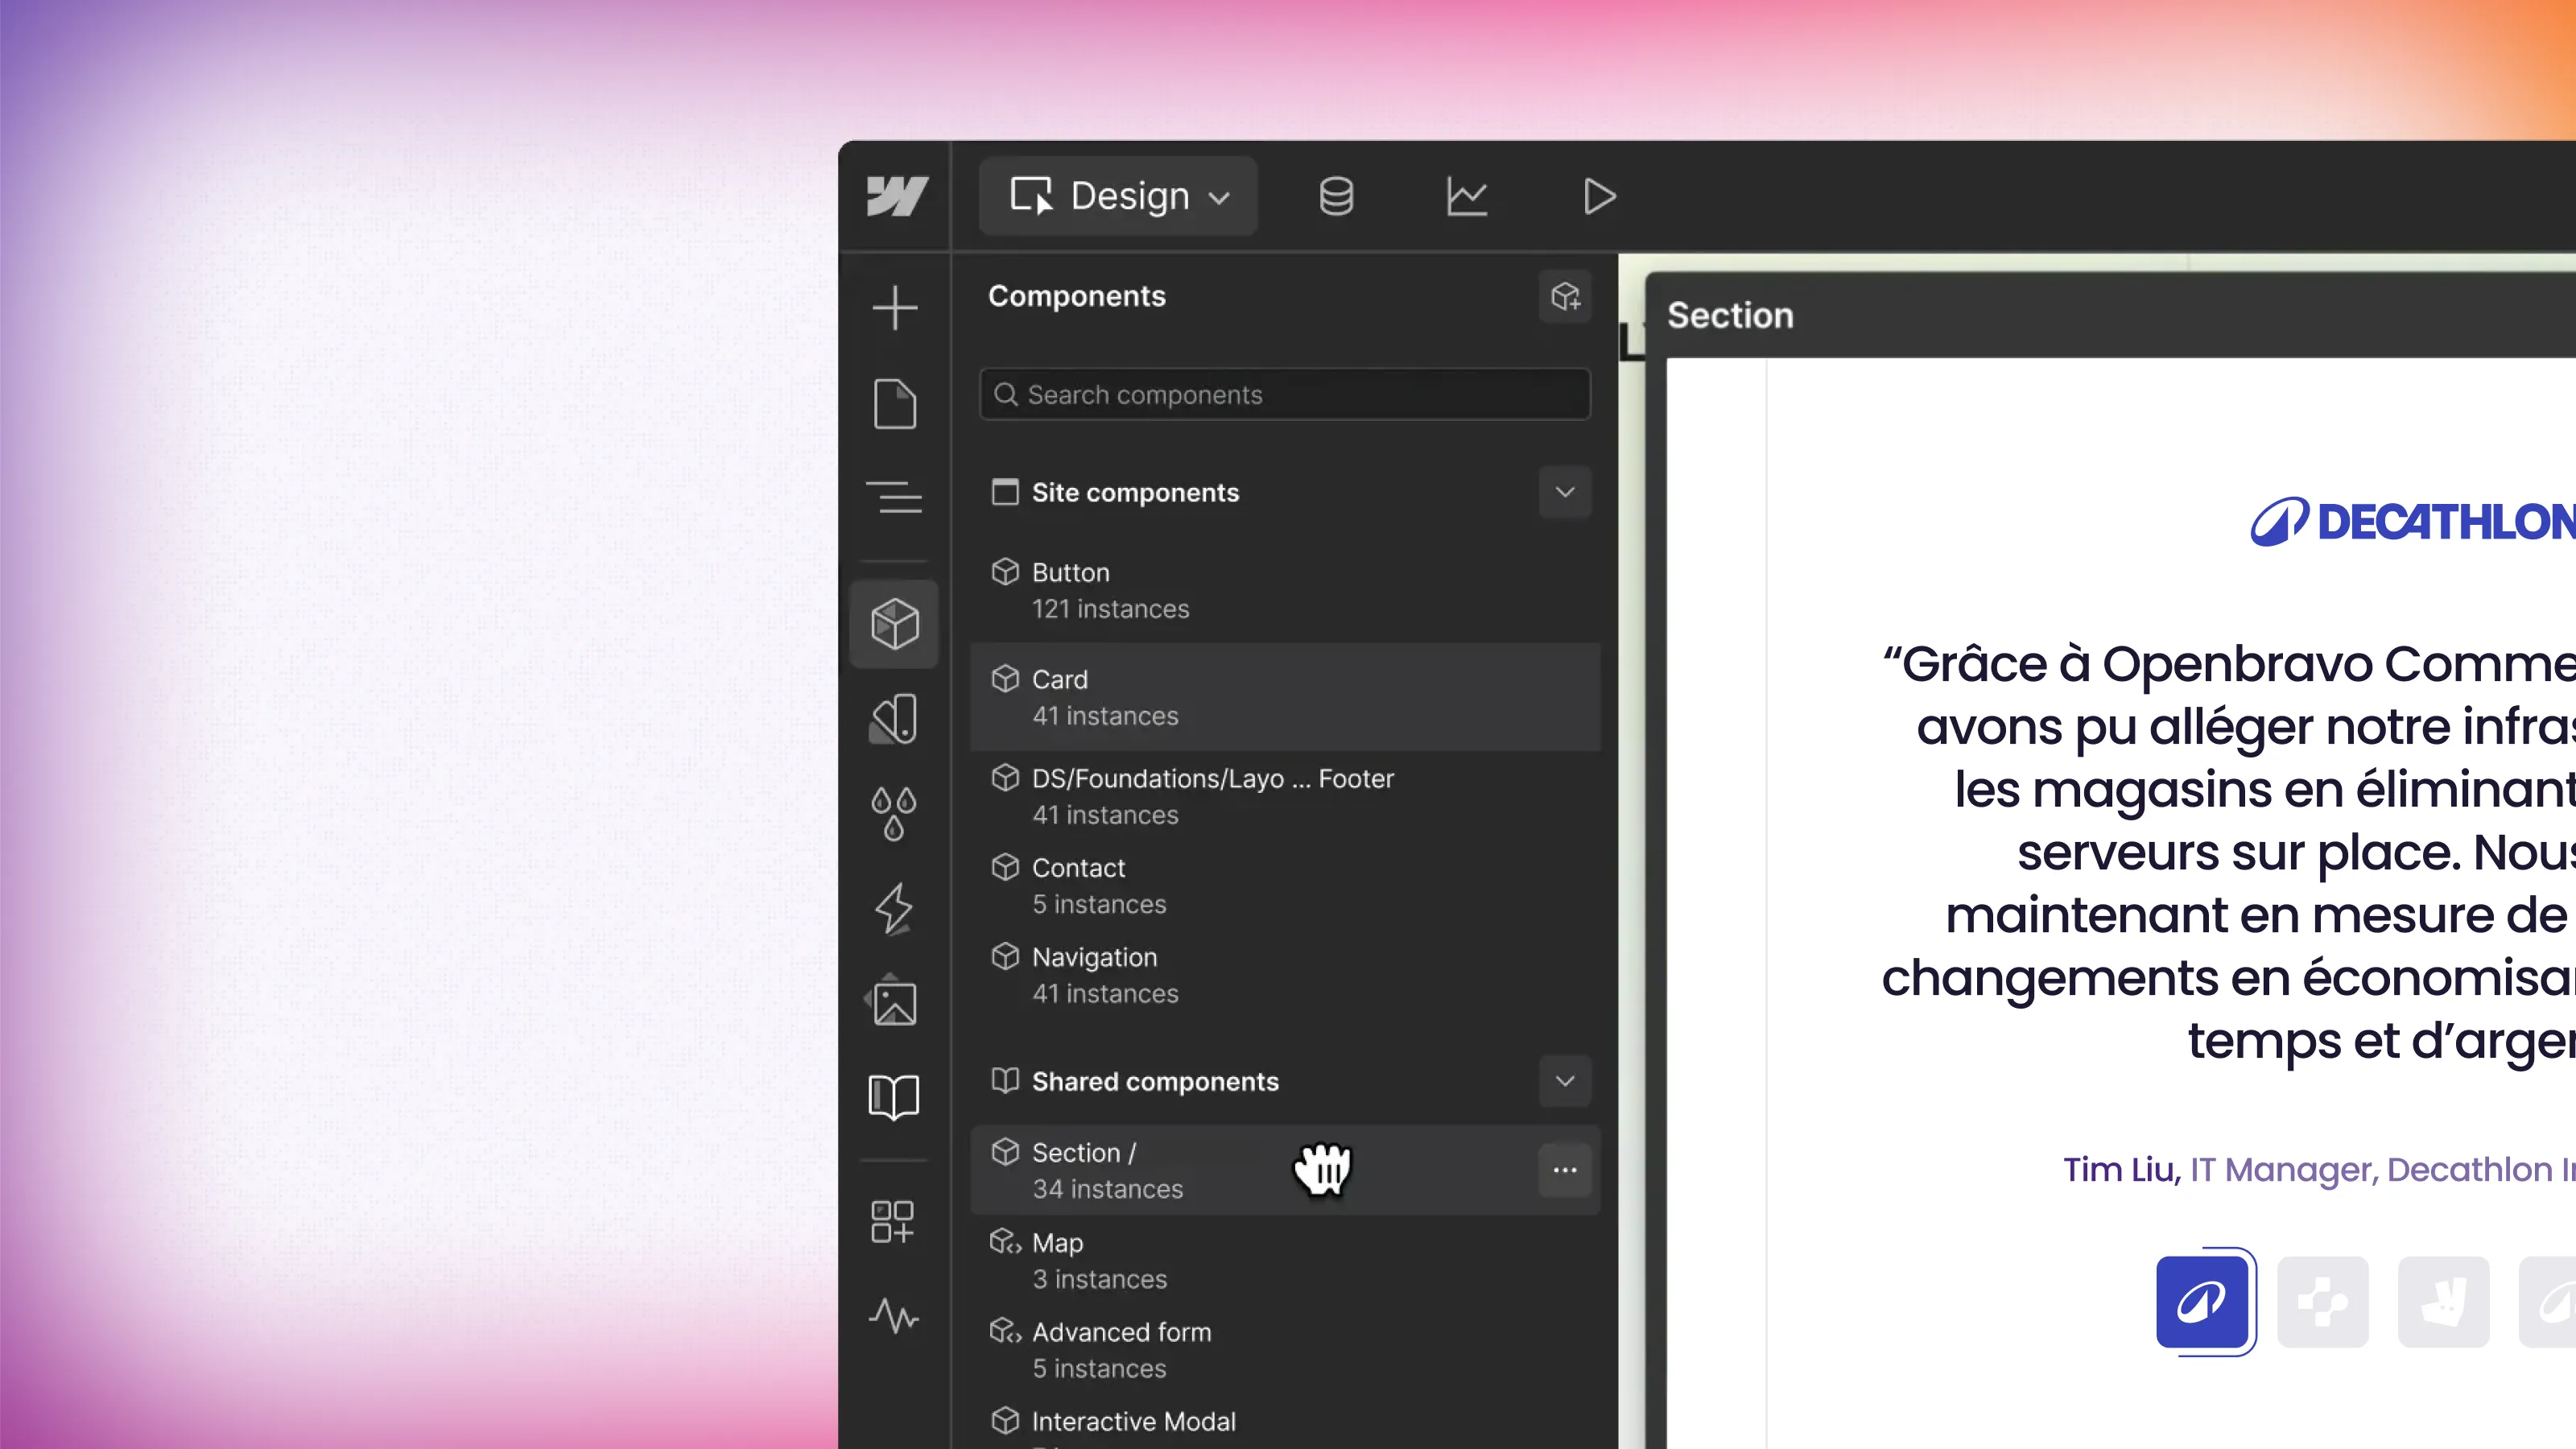Image resolution: width=2576 pixels, height=1449 pixels.
Task: Open the Variables droplets icon
Action: point(894,814)
